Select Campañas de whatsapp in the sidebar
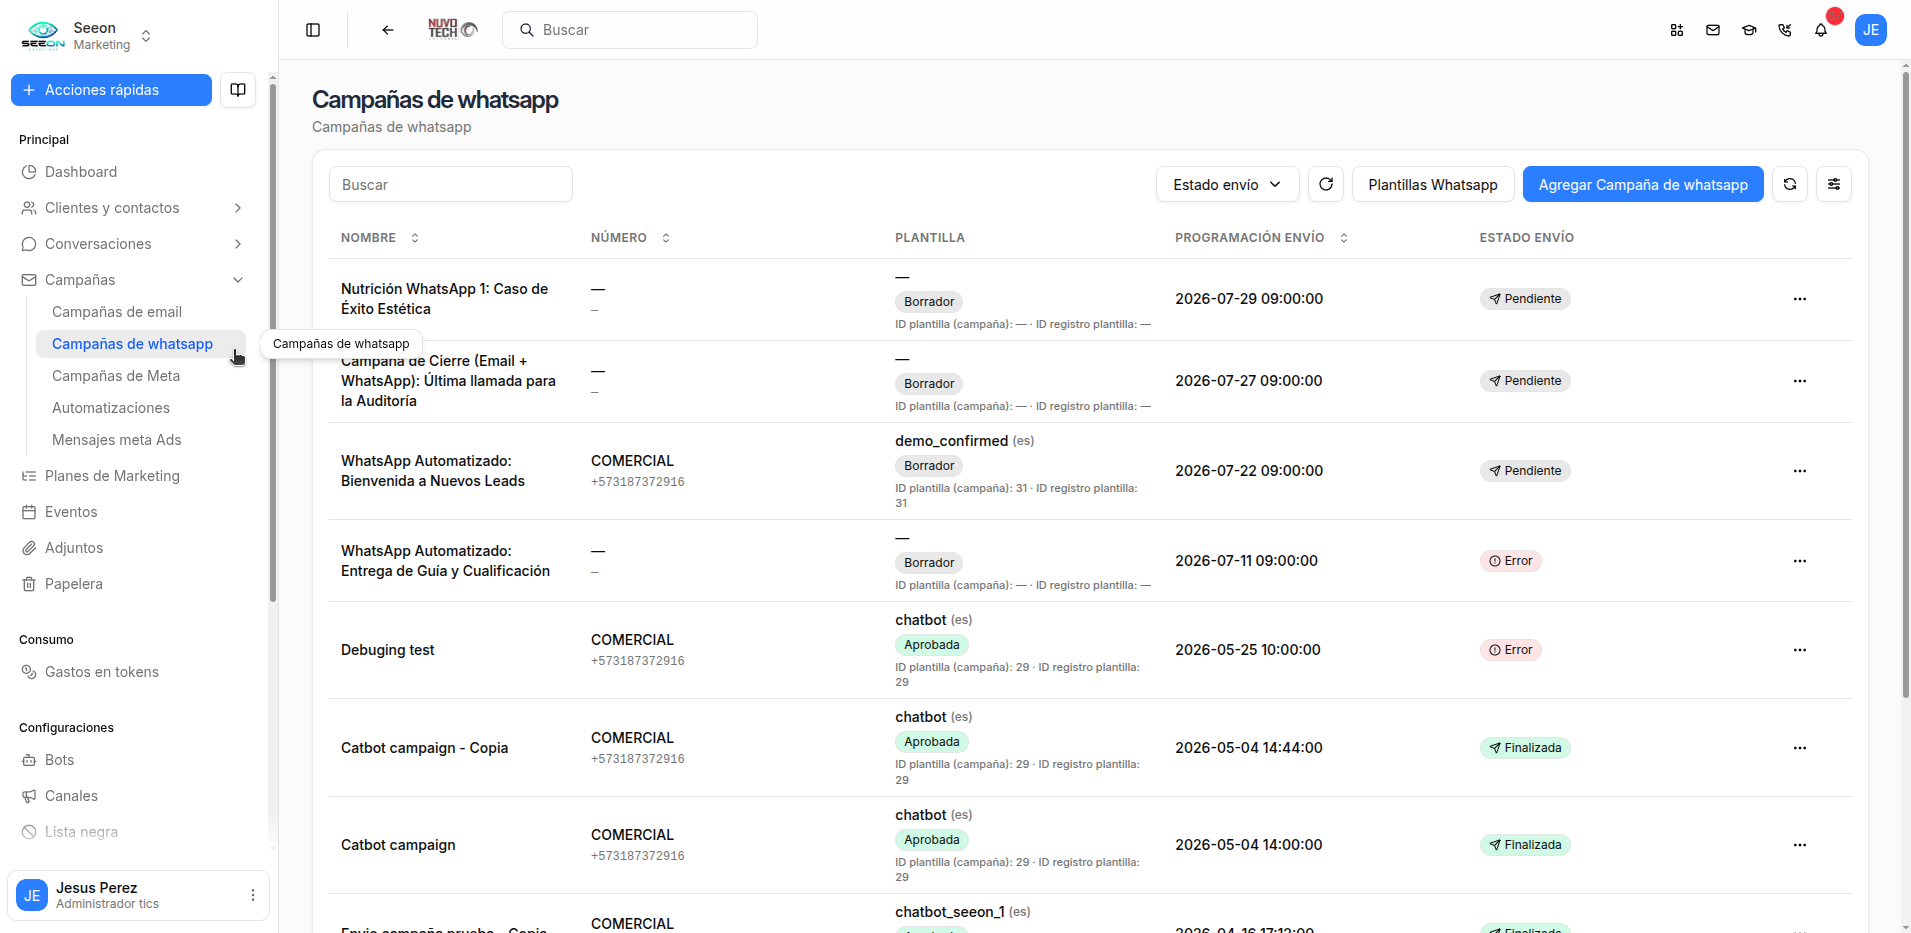The width and height of the screenshot is (1911, 933). pyautogui.click(x=141, y=344)
